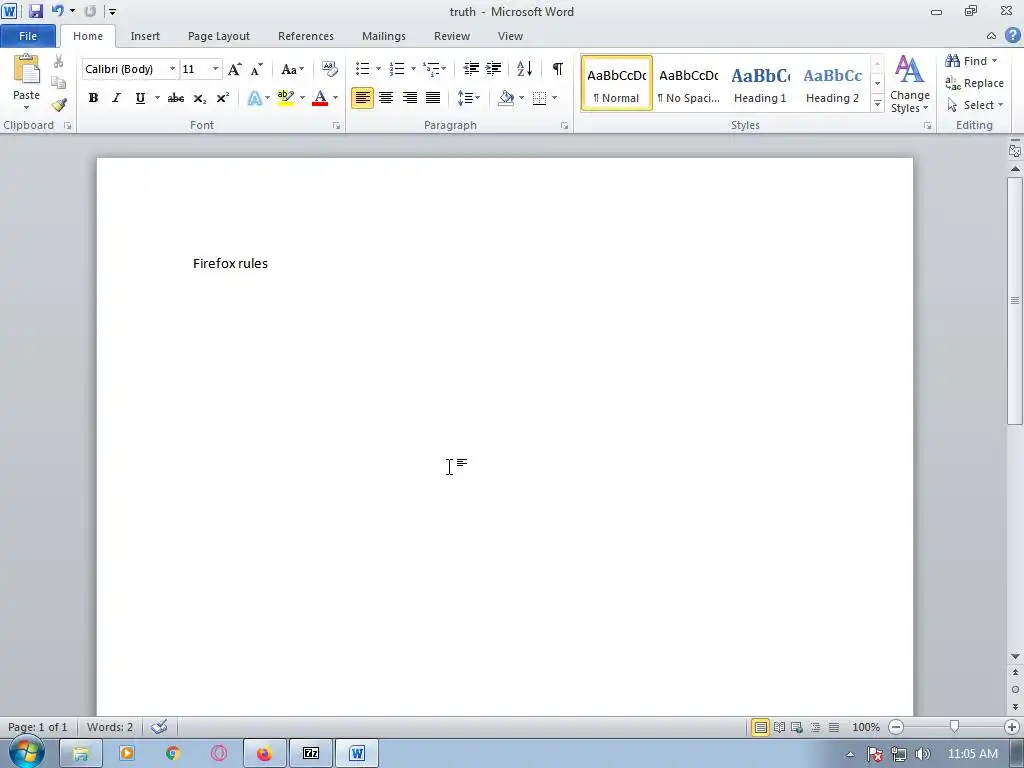Click after the text 'Firefox rules'
1024x768 pixels.
(269, 263)
